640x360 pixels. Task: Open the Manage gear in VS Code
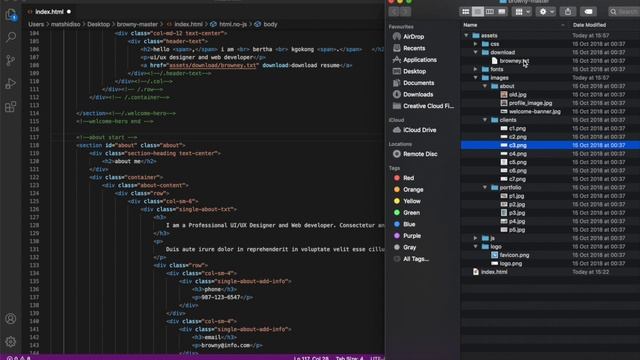click(x=11, y=342)
